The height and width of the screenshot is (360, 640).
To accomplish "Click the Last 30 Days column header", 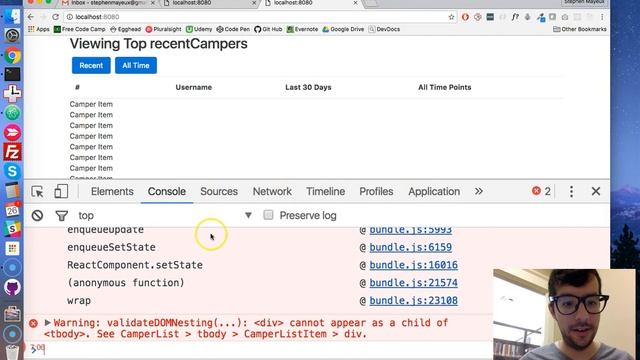I will 308,87.
